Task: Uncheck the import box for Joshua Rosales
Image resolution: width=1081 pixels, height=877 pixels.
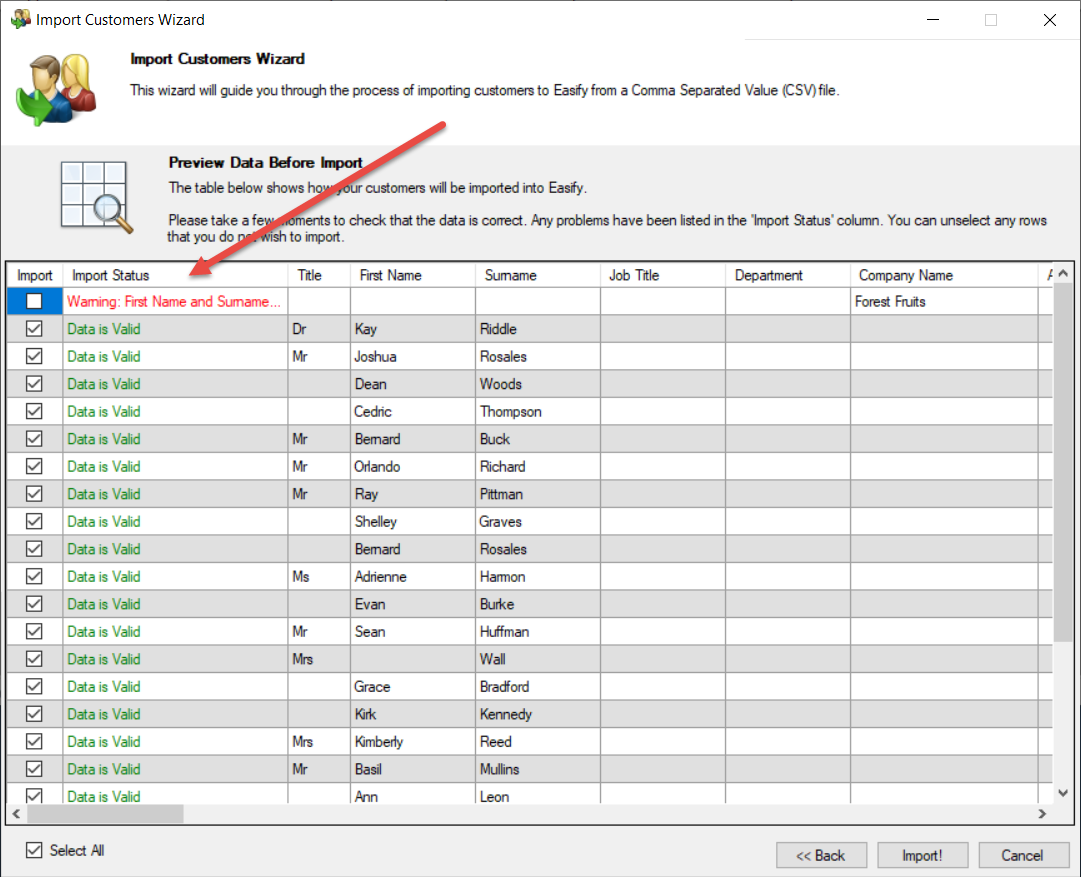Action: point(34,356)
